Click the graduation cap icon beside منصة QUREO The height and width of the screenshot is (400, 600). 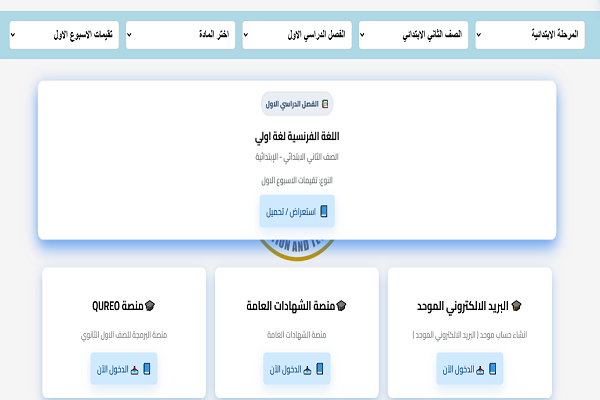[150, 305]
